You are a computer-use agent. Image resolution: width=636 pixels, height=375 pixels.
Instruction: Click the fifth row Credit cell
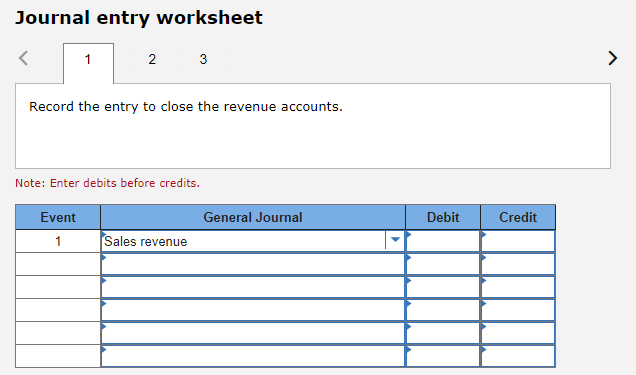(x=518, y=333)
